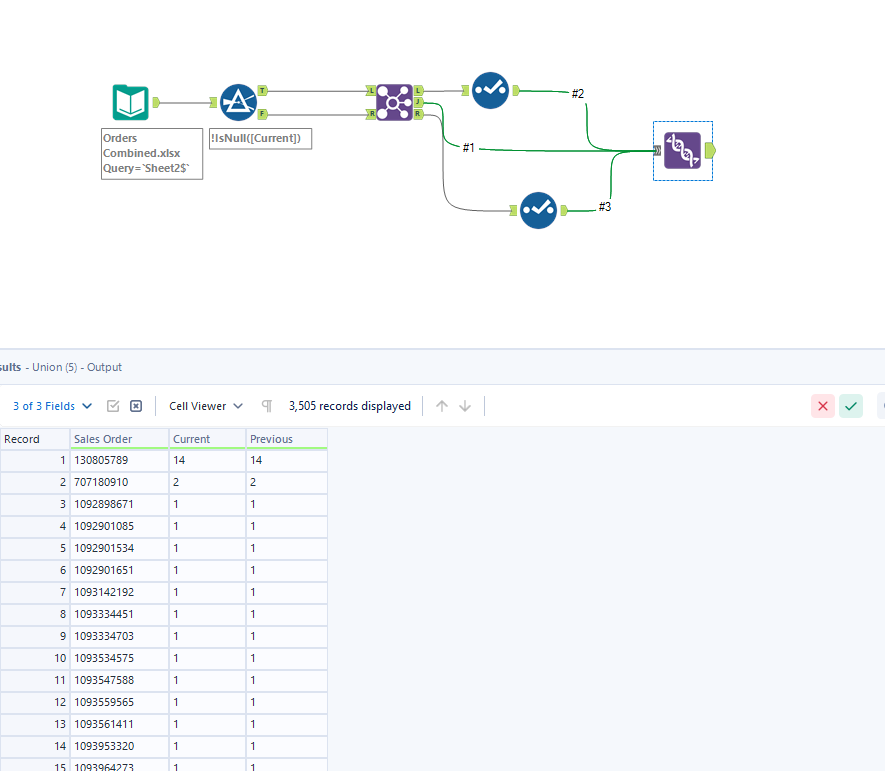
Task: Select the Join tool icon
Action: click(x=394, y=102)
